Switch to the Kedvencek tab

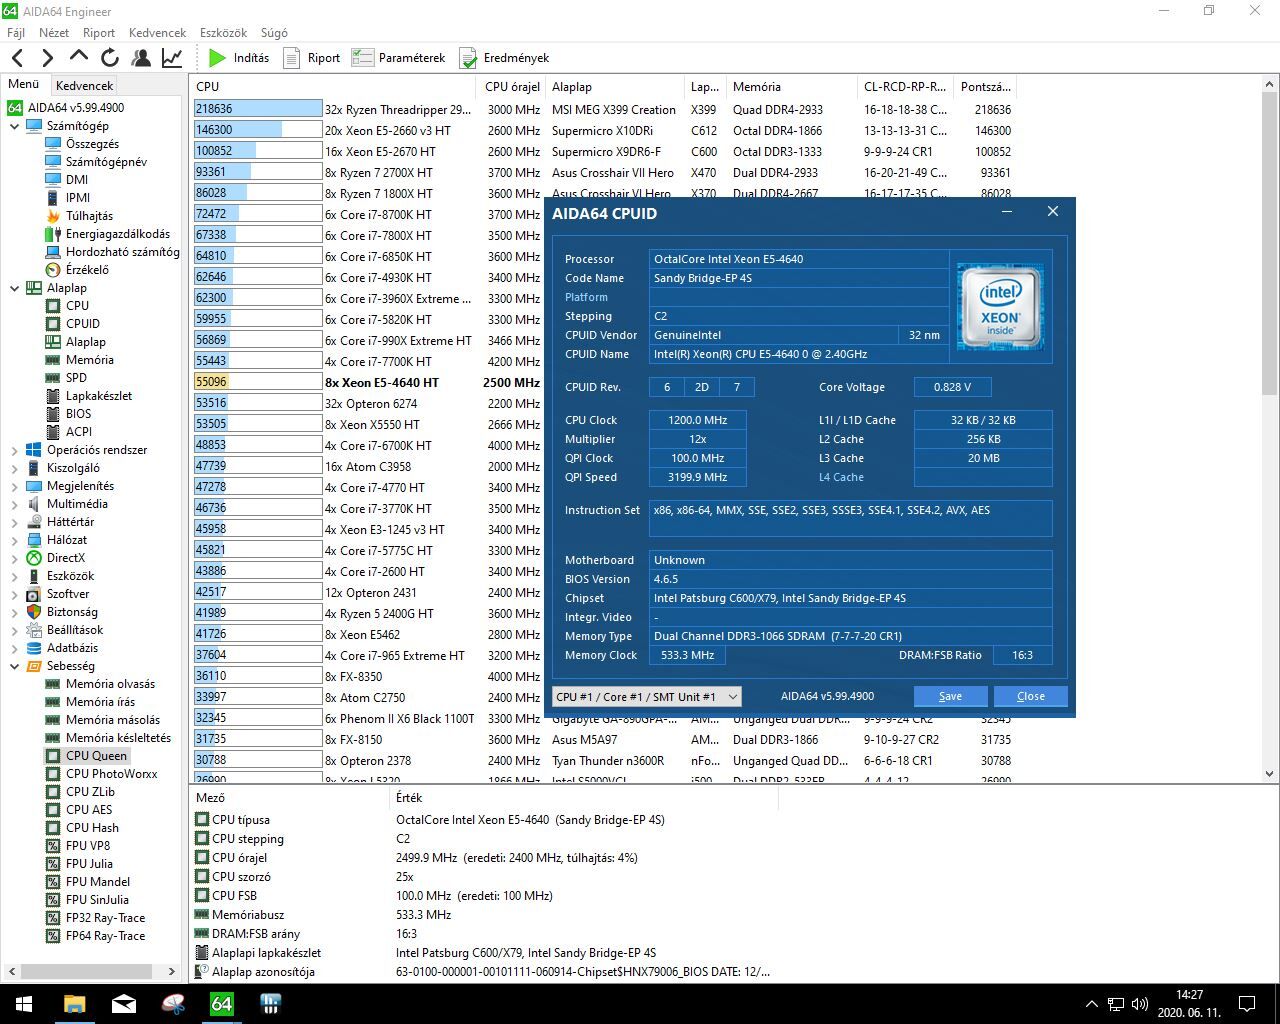coord(84,86)
